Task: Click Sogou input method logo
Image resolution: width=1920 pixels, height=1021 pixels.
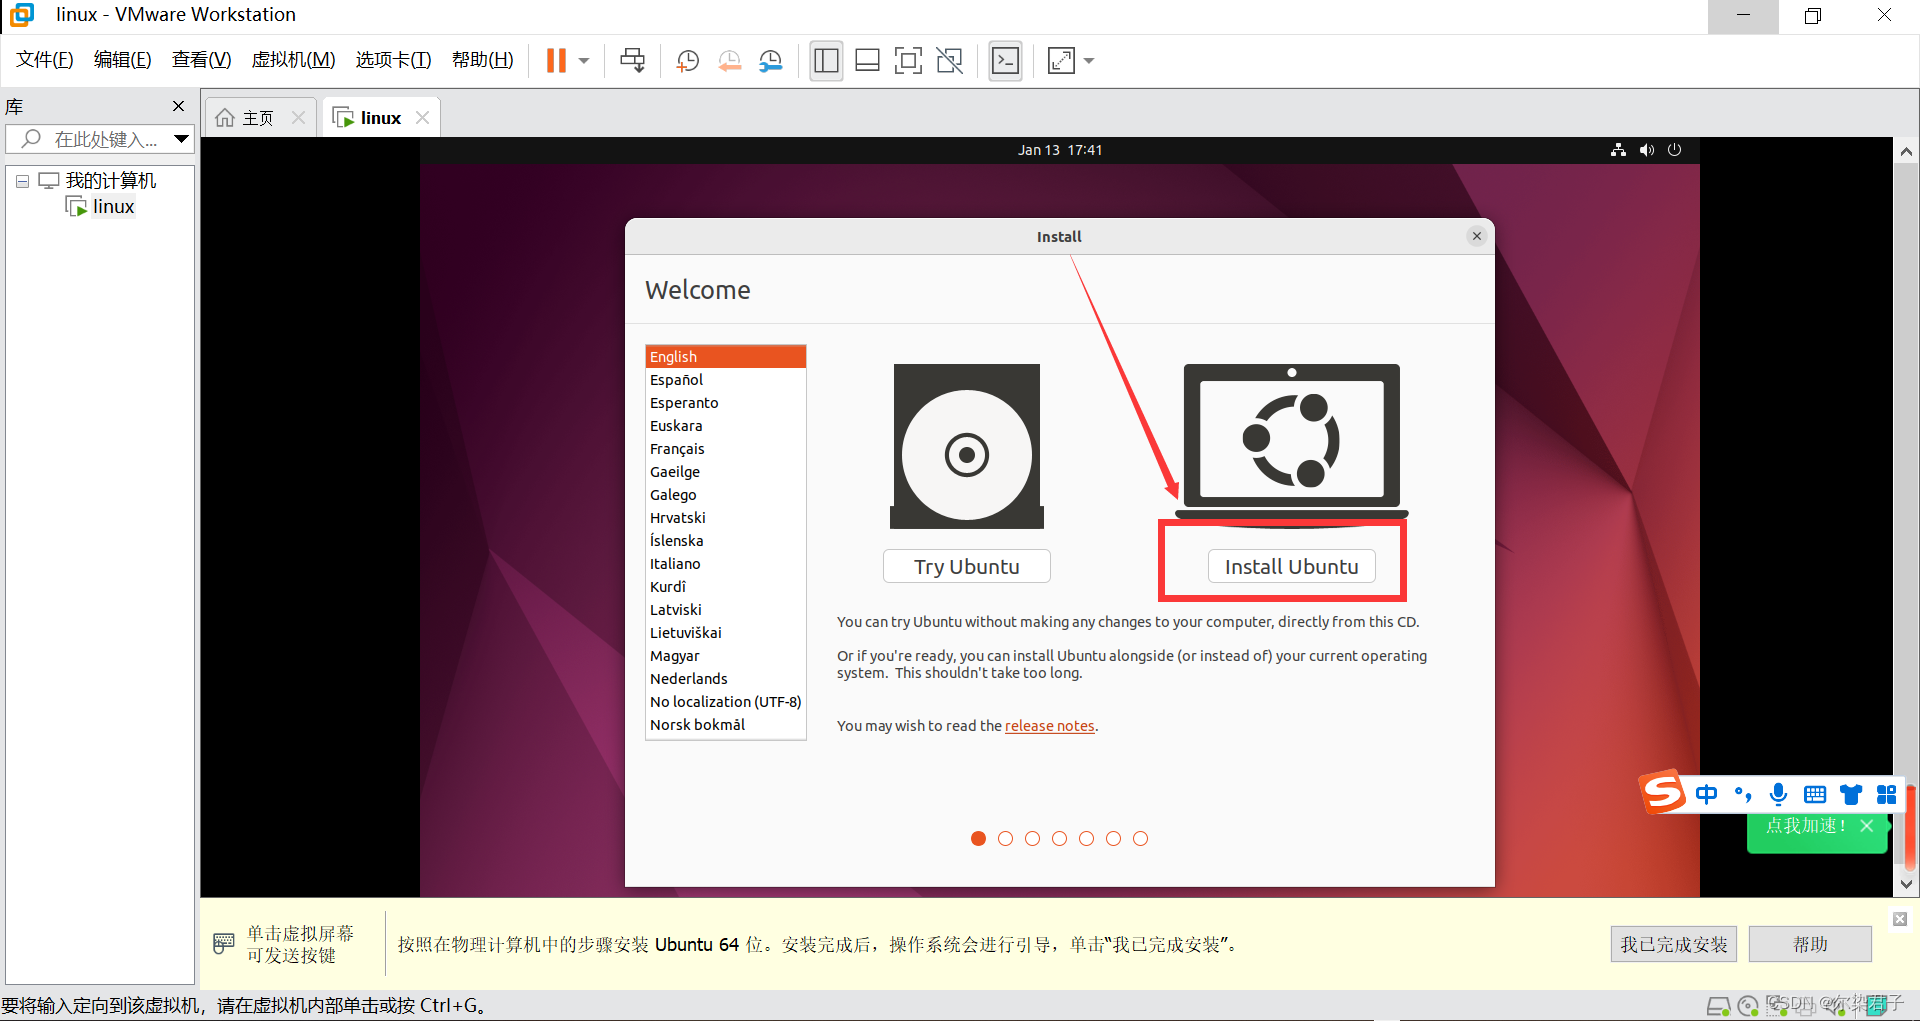Action: click(x=1663, y=793)
